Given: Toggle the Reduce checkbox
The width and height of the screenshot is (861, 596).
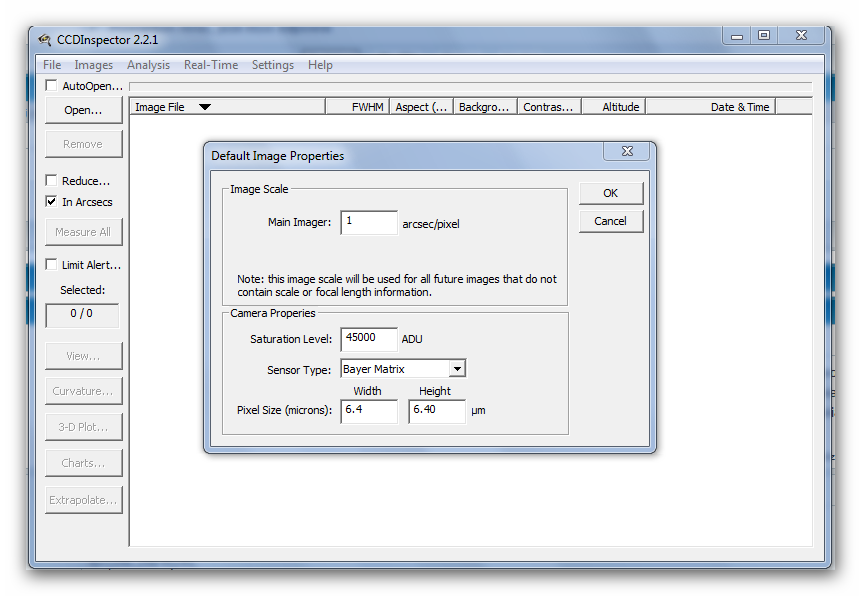Looking at the screenshot, I should click(x=52, y=180).
